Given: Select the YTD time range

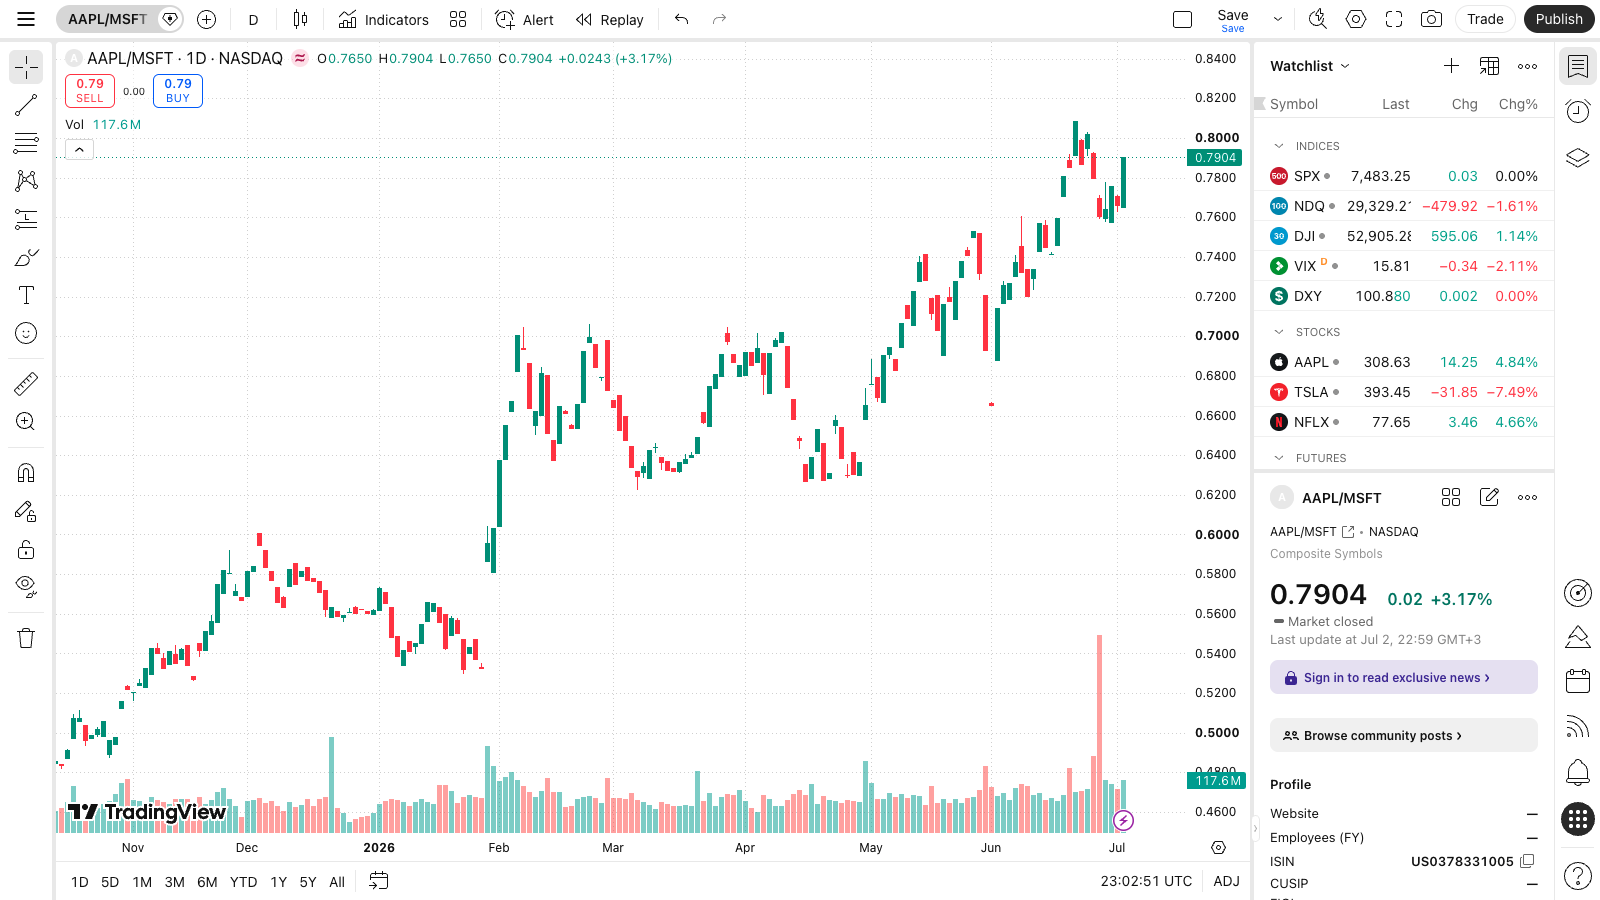Looking at the screenshot, I should click(x=243, y=882).
